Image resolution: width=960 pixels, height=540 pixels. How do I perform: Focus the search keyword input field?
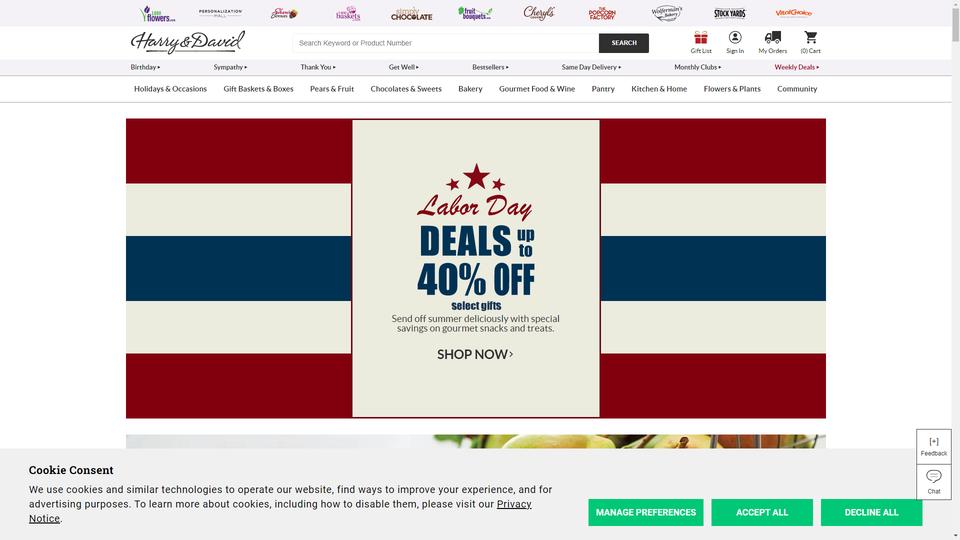click(x=446, y=43)
